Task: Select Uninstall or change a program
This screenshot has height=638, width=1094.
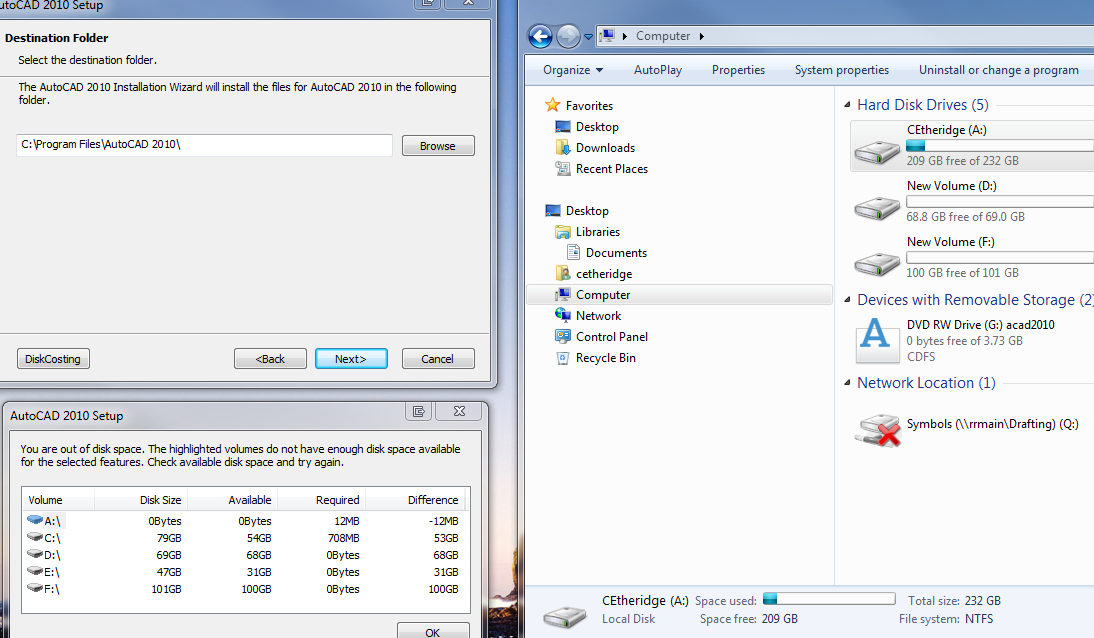Action: click(x=999, y=70)
